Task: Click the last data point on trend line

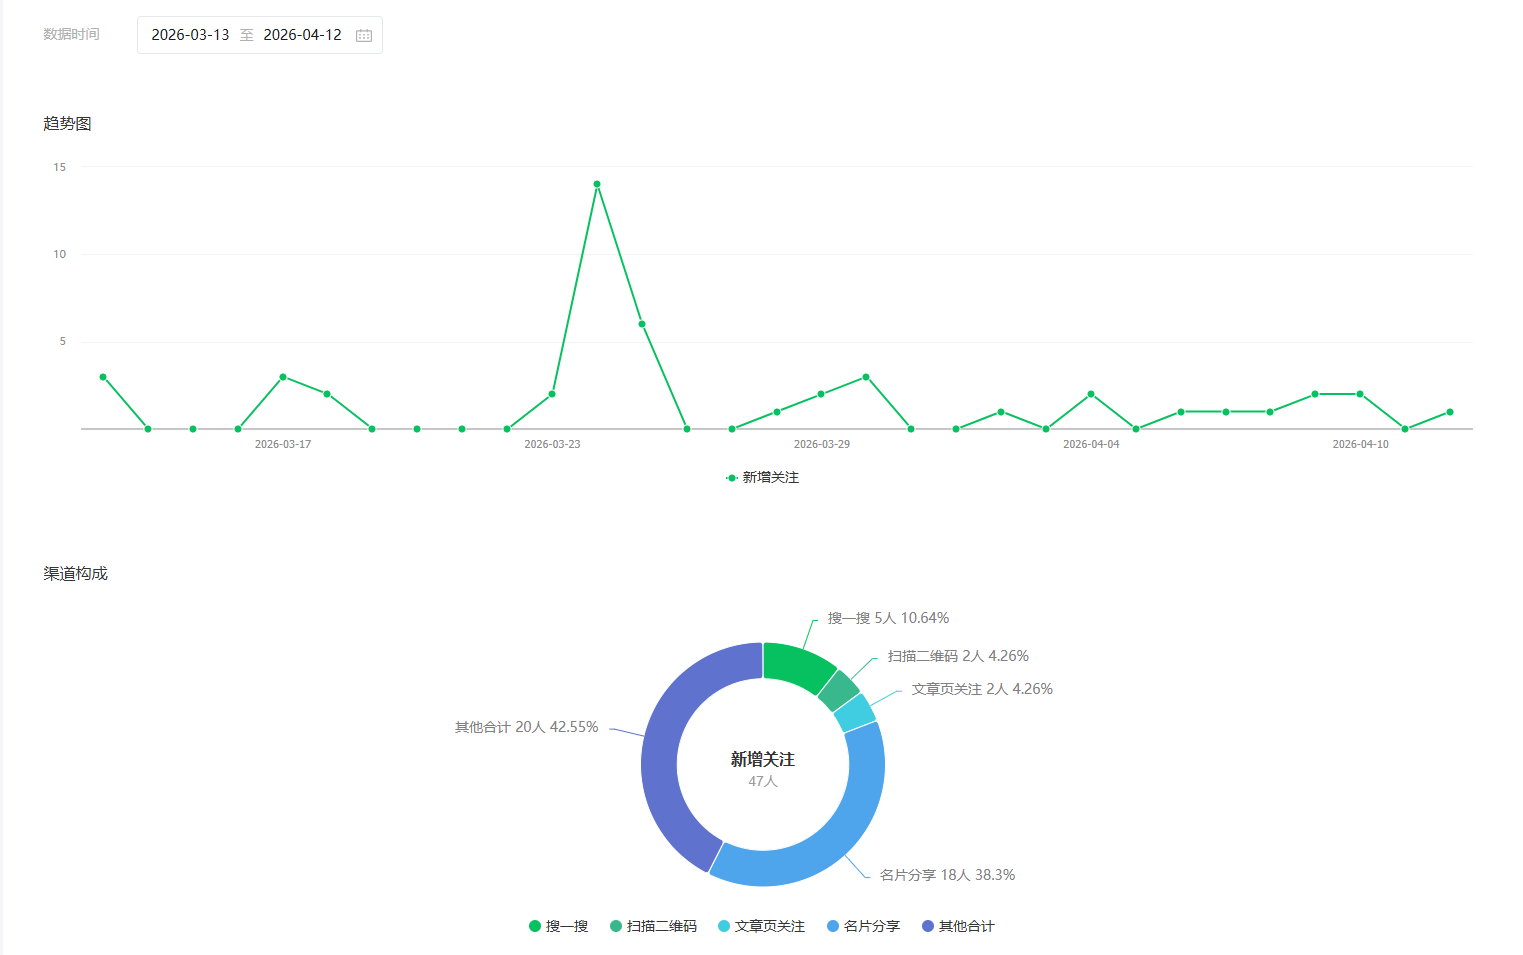Action: click(1450, 412)
